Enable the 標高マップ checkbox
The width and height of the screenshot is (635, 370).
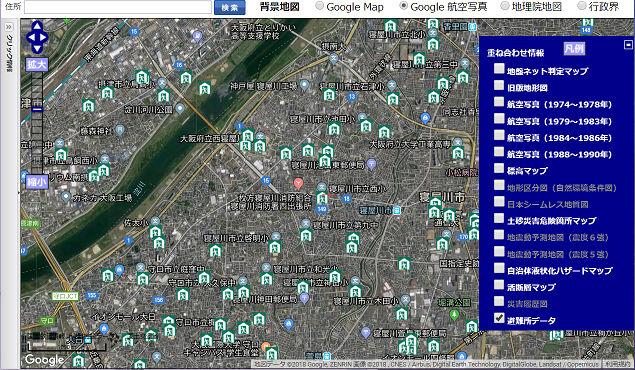(x=499, y=168)
